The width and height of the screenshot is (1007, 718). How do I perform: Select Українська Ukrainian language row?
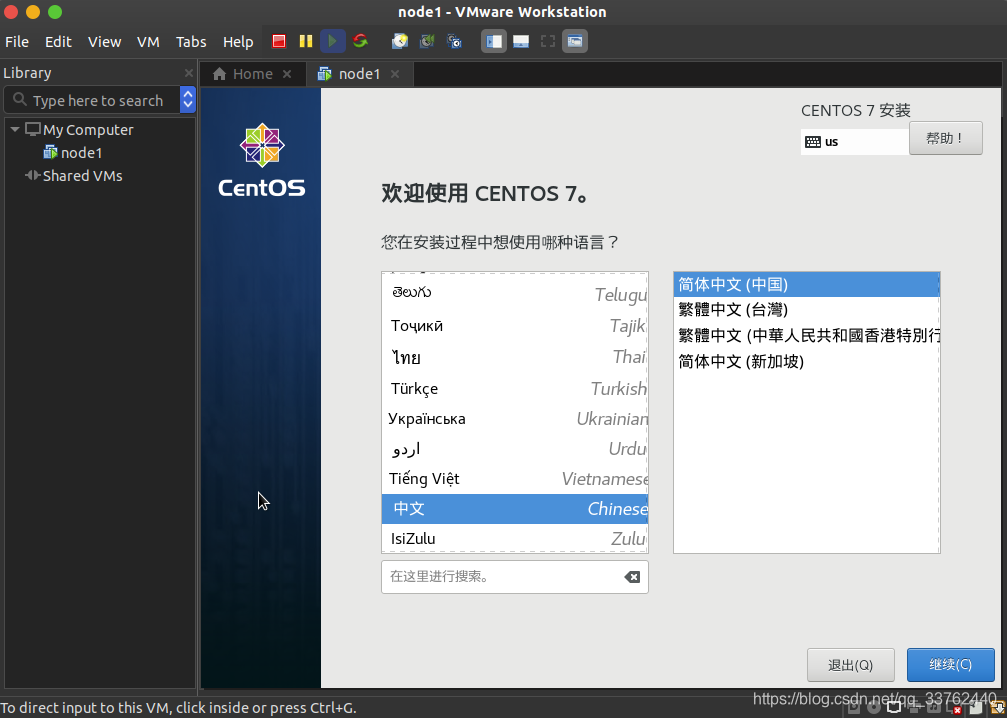pyautogui.click(x=515, y=419)
